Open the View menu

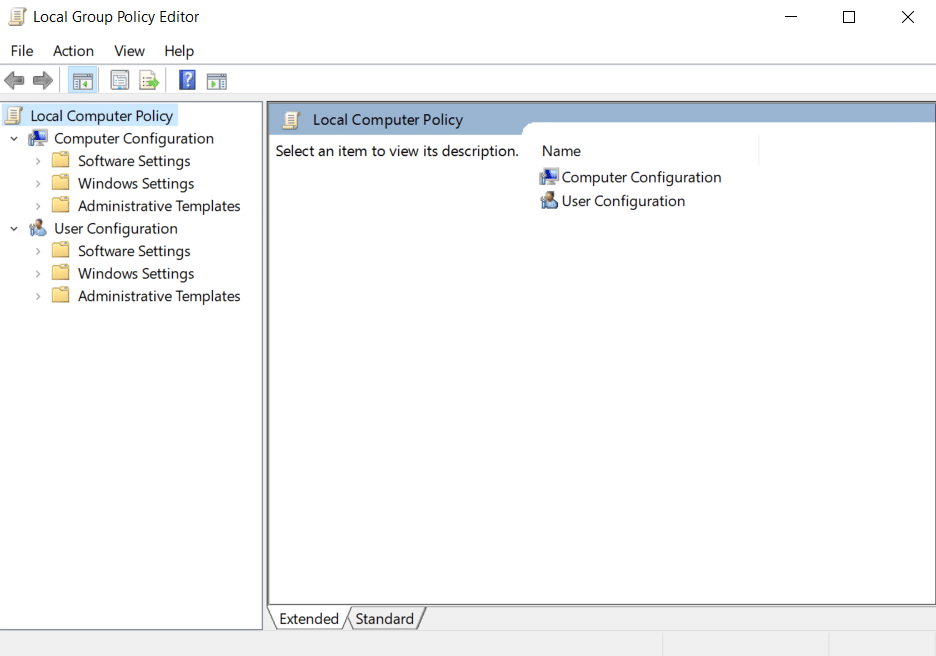point(130,51)
